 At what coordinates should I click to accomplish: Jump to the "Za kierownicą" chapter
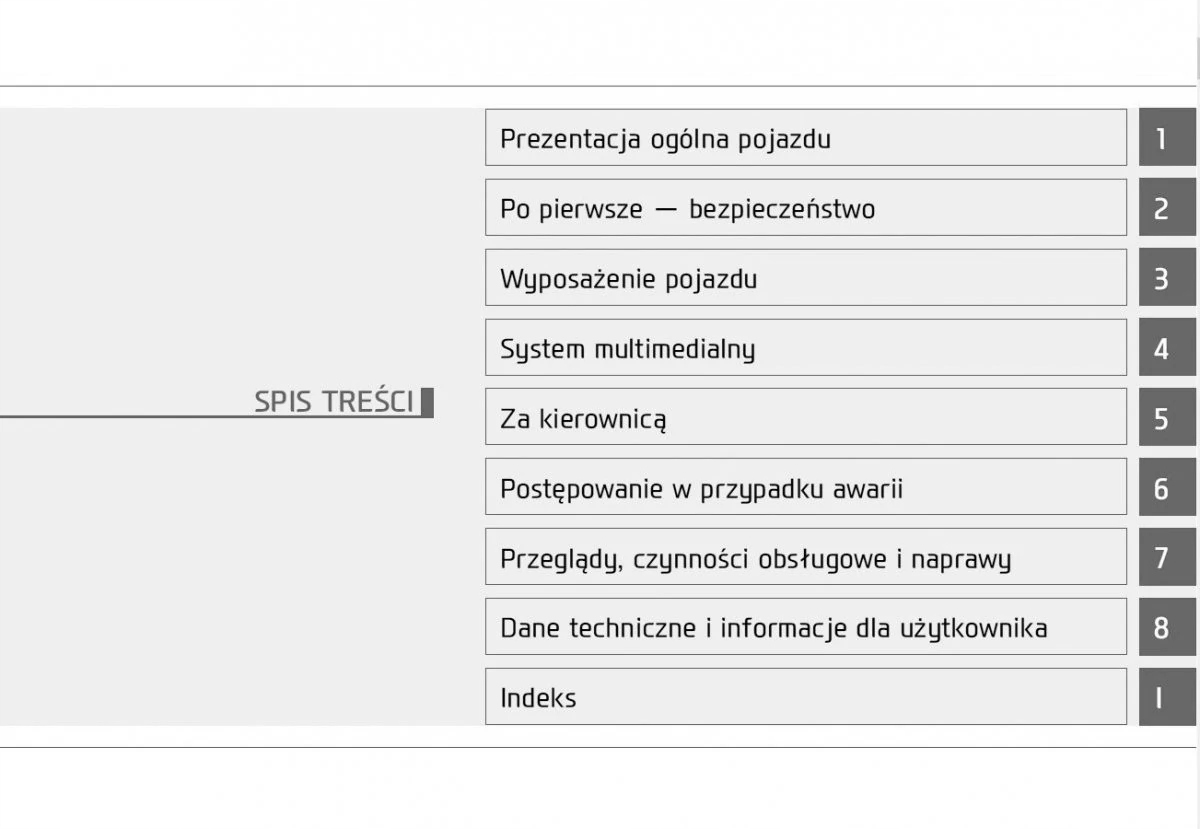[805, 417]
